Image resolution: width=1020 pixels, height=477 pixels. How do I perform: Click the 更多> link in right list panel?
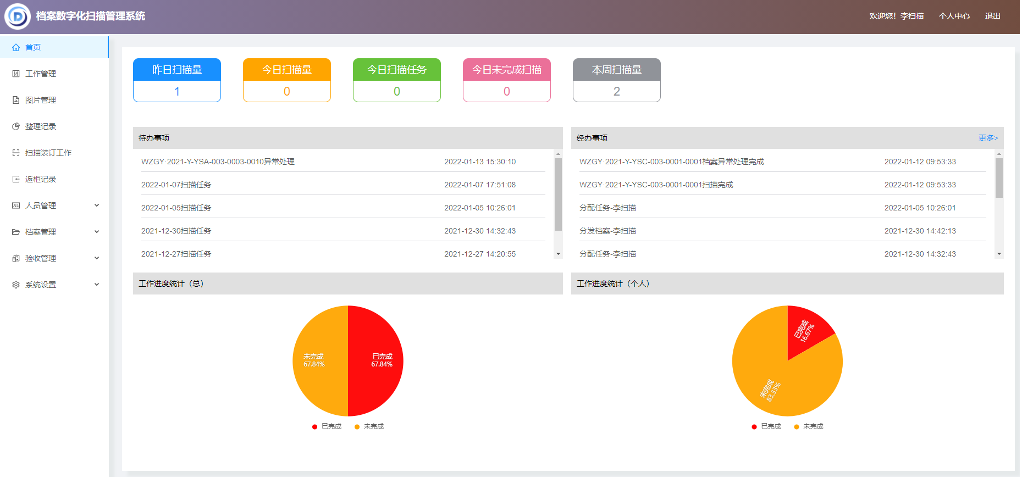988,138
